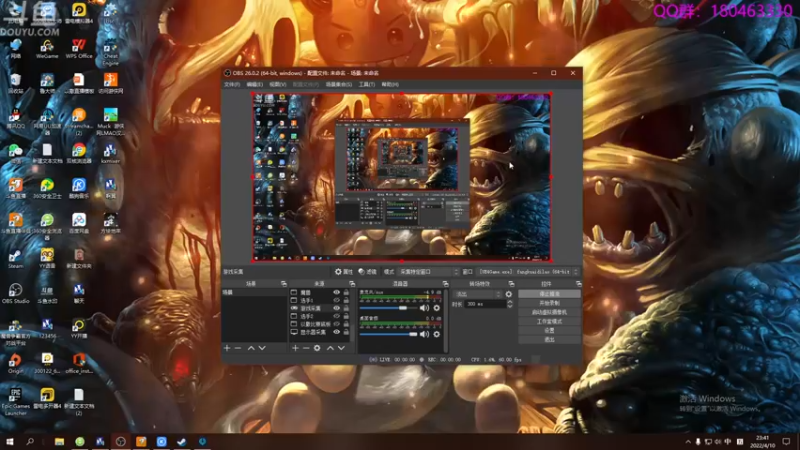This screenshot has width=800, height=450.
Task: Mute the microphone Aux speaker icon
Action: 424,308
